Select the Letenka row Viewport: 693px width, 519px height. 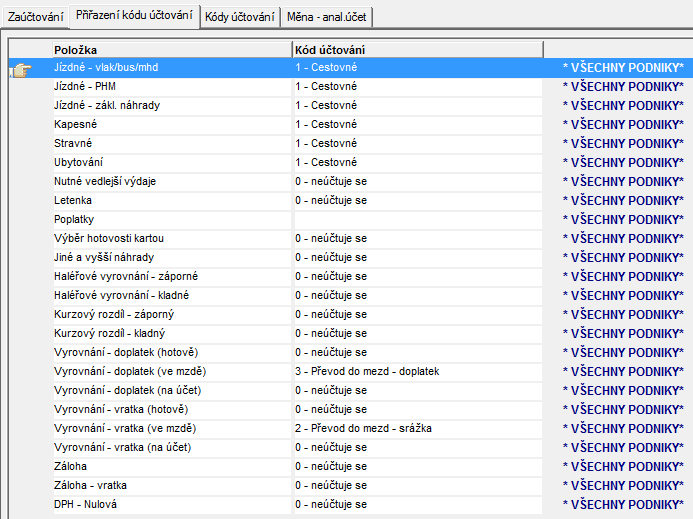[171, 201]
